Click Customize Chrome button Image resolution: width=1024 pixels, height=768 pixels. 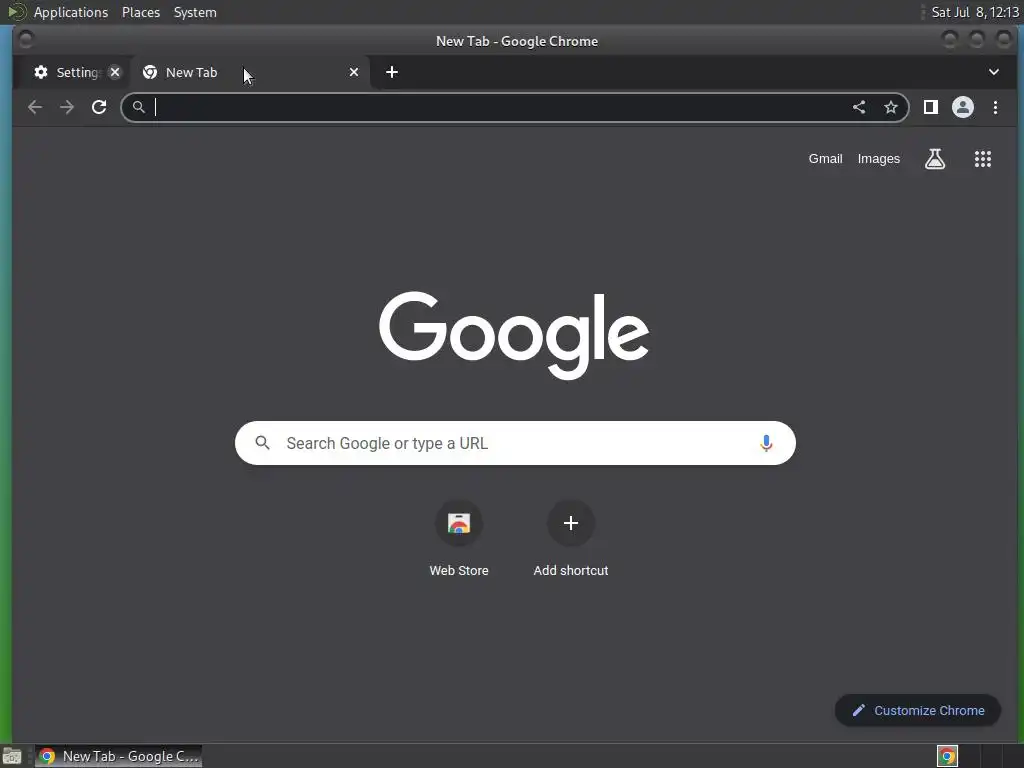coord(918,711)
